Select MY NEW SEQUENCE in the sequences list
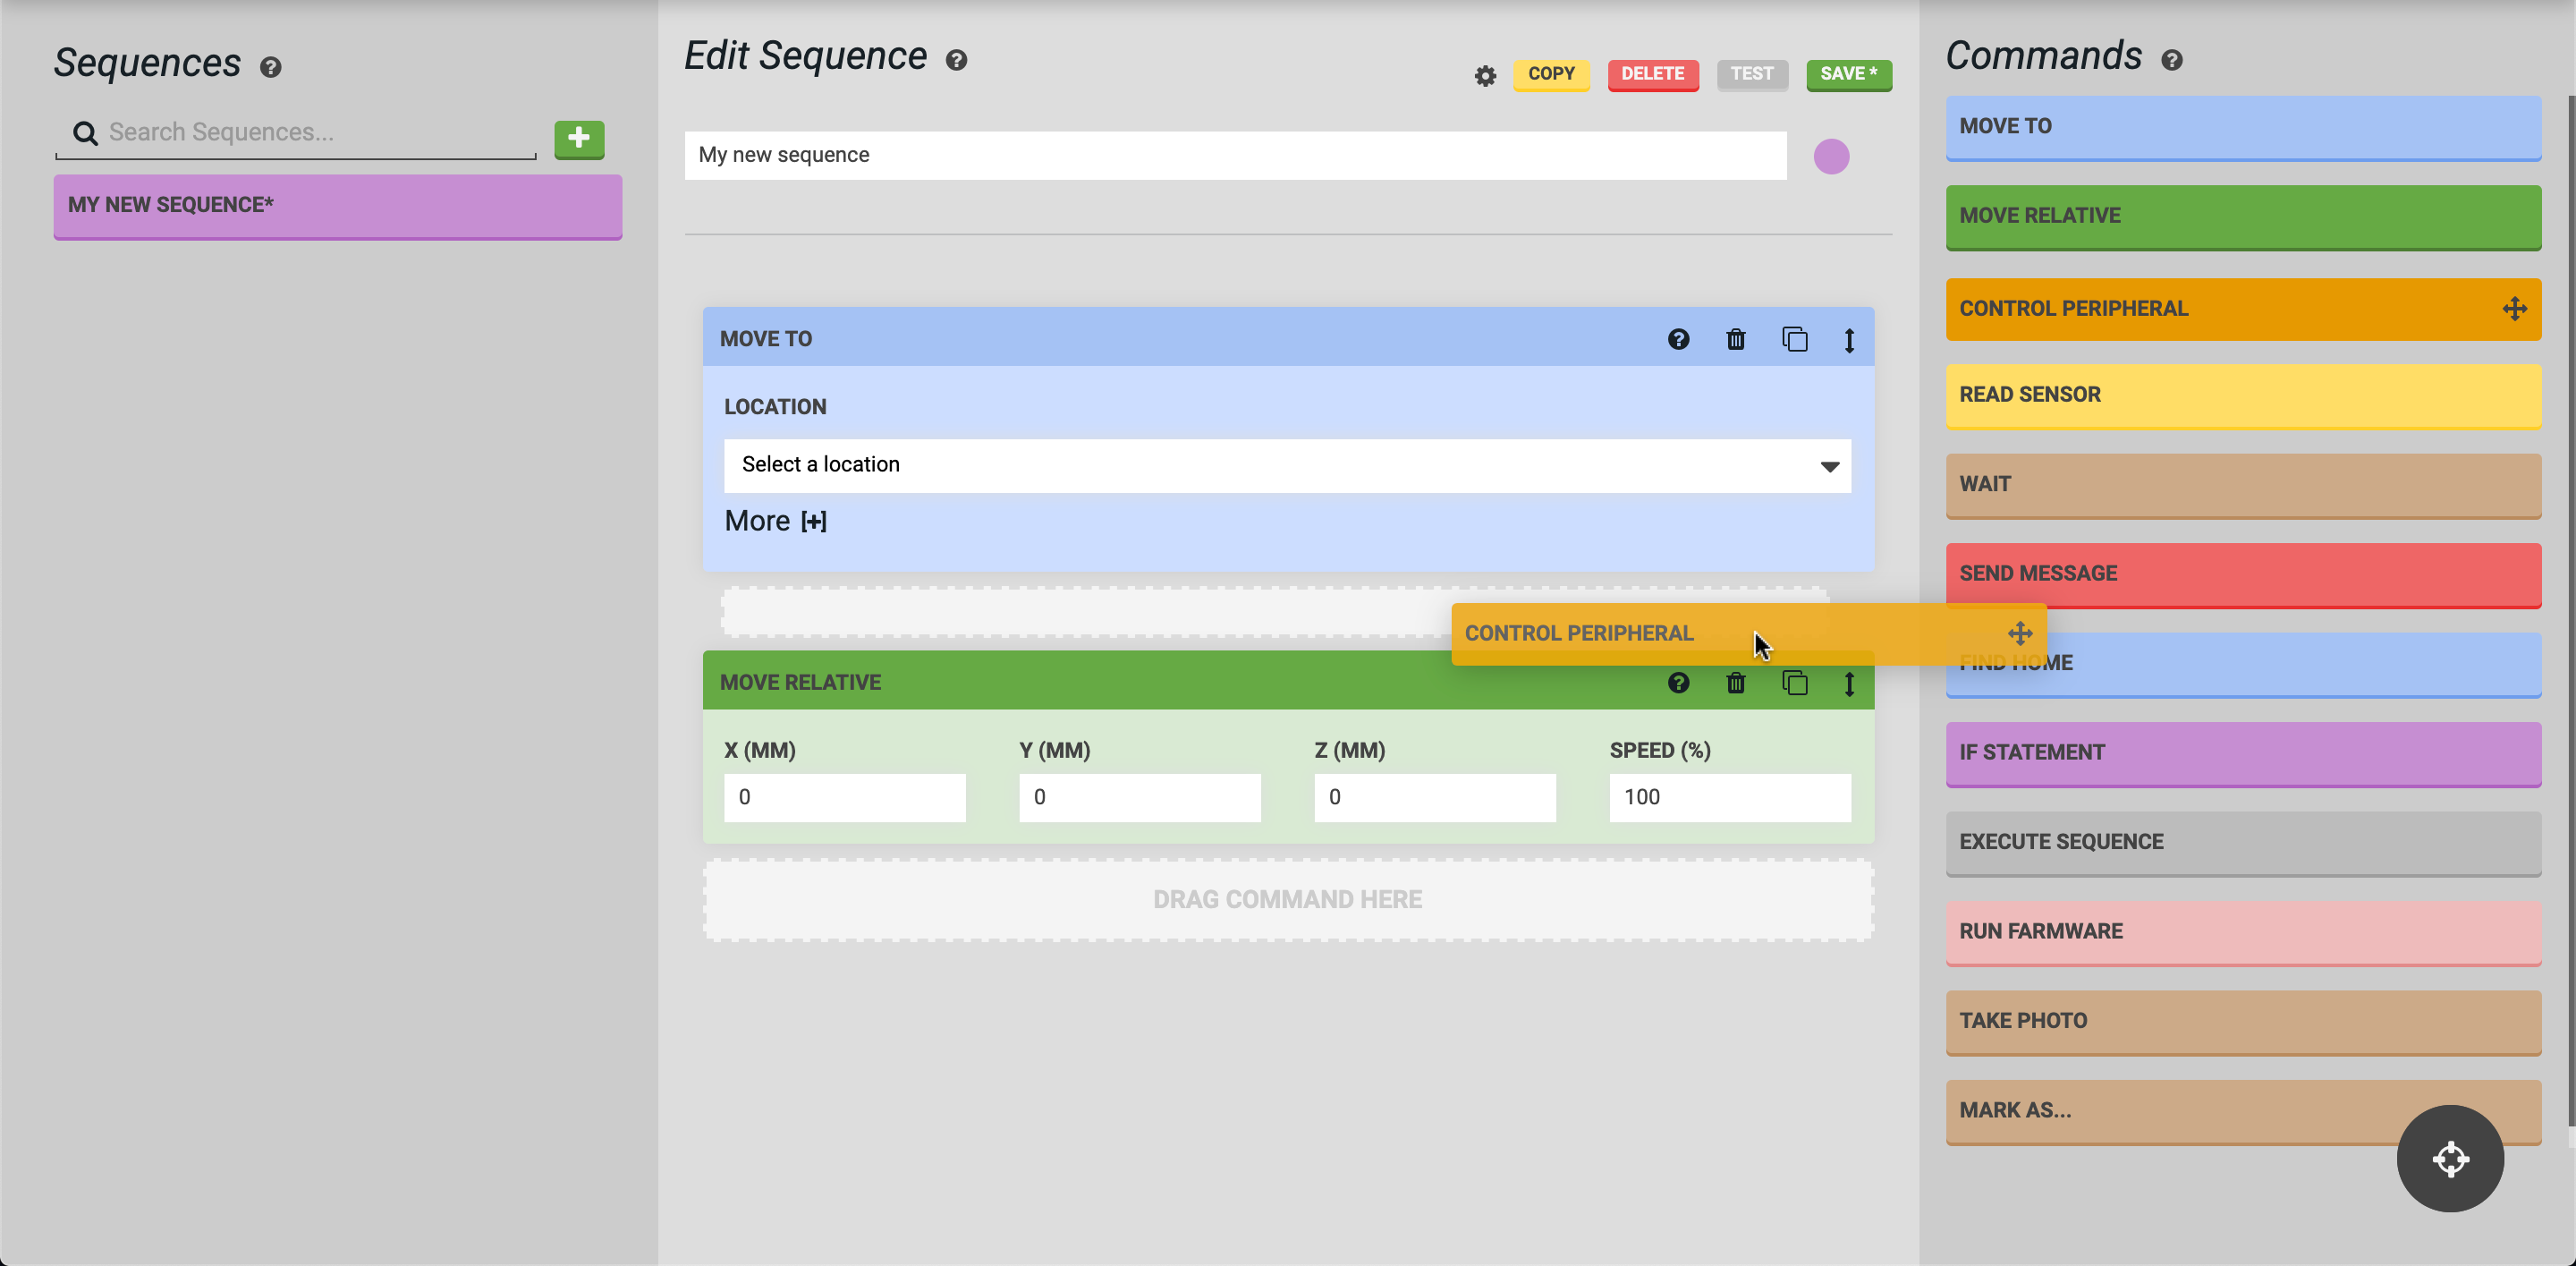Image resolution: width=2576 pixels, height=1266 pixels. click(x=337, y=206)
